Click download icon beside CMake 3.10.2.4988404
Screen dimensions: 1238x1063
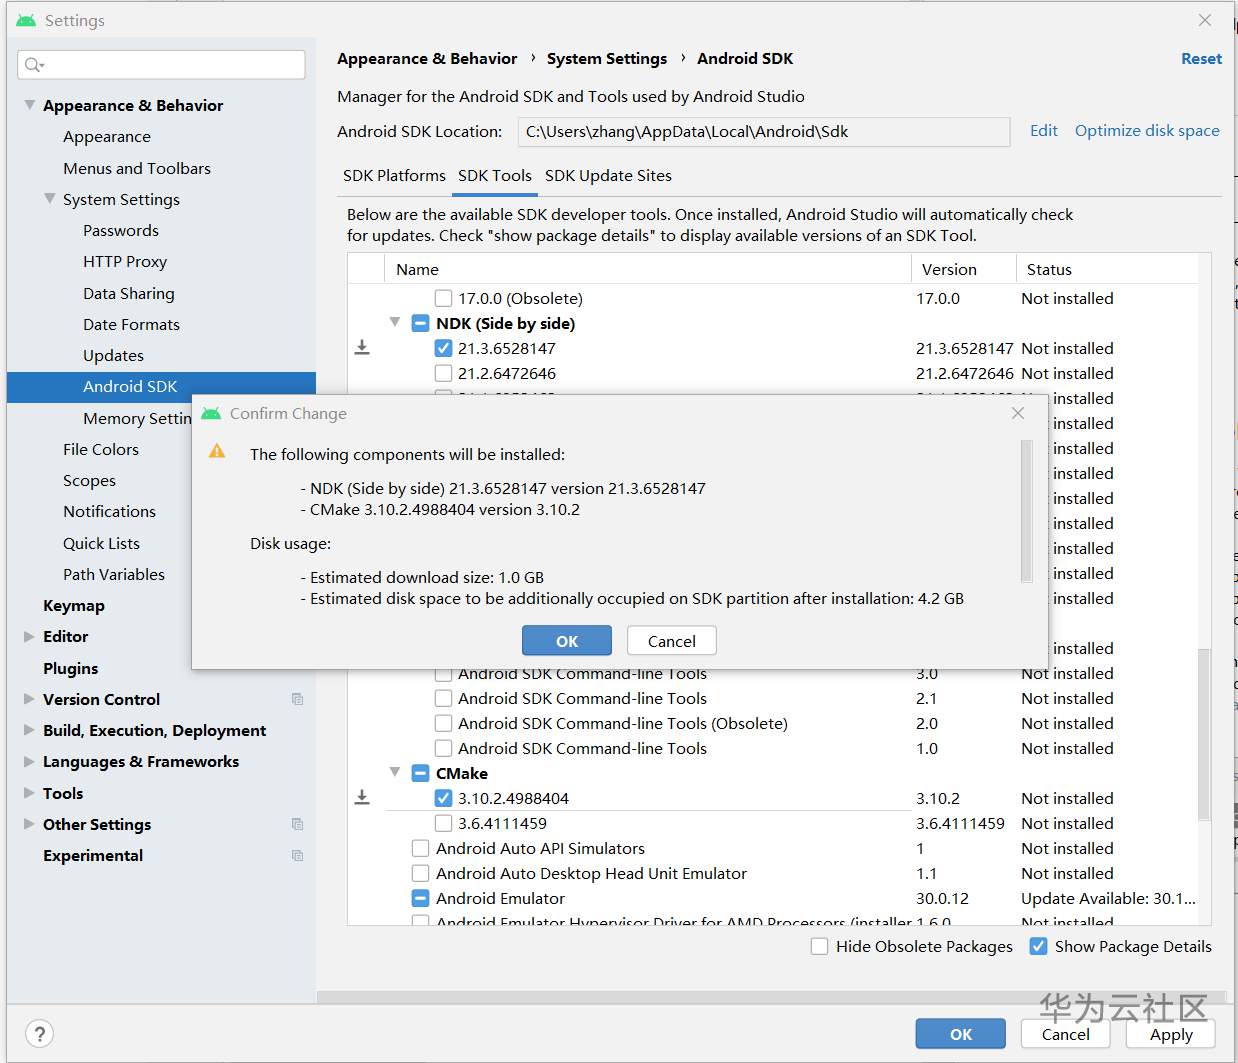pos(362,797)
